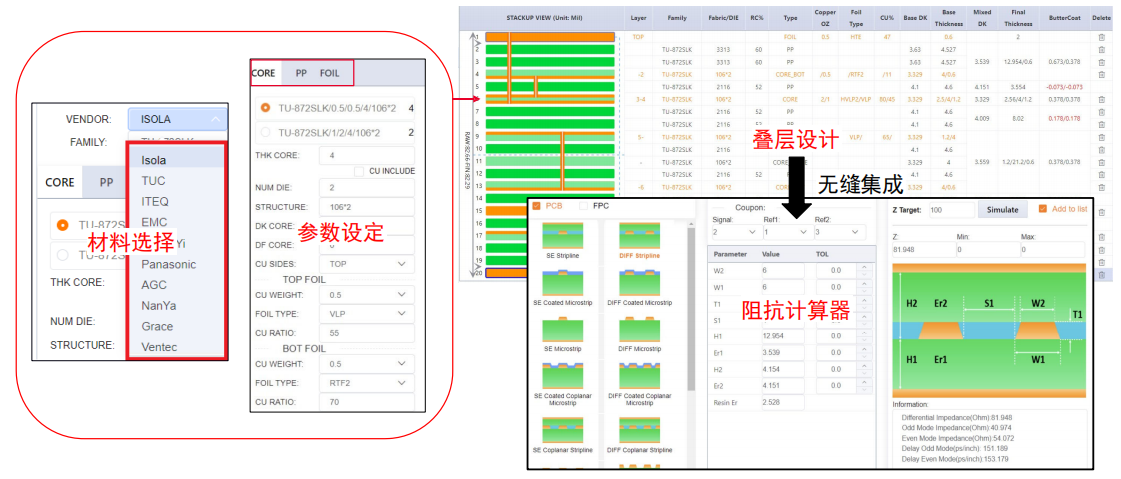Delete the 3-4 CORE HVLP2/VLP row
This screenshot has width=1121, height=479.
pyautogui.click(x=1102, y=99)
